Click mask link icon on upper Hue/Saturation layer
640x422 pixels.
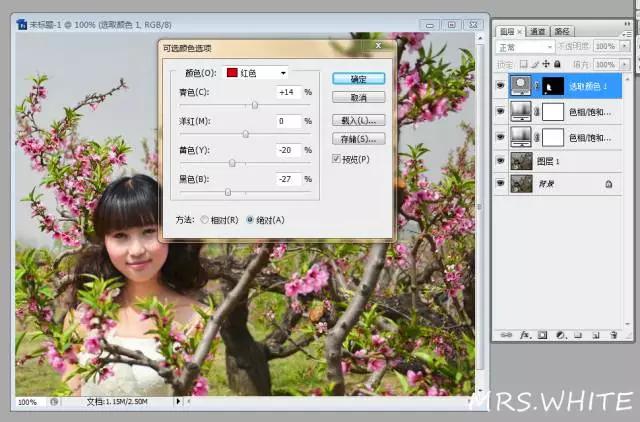pyautogui.click(x=537, y=112)
